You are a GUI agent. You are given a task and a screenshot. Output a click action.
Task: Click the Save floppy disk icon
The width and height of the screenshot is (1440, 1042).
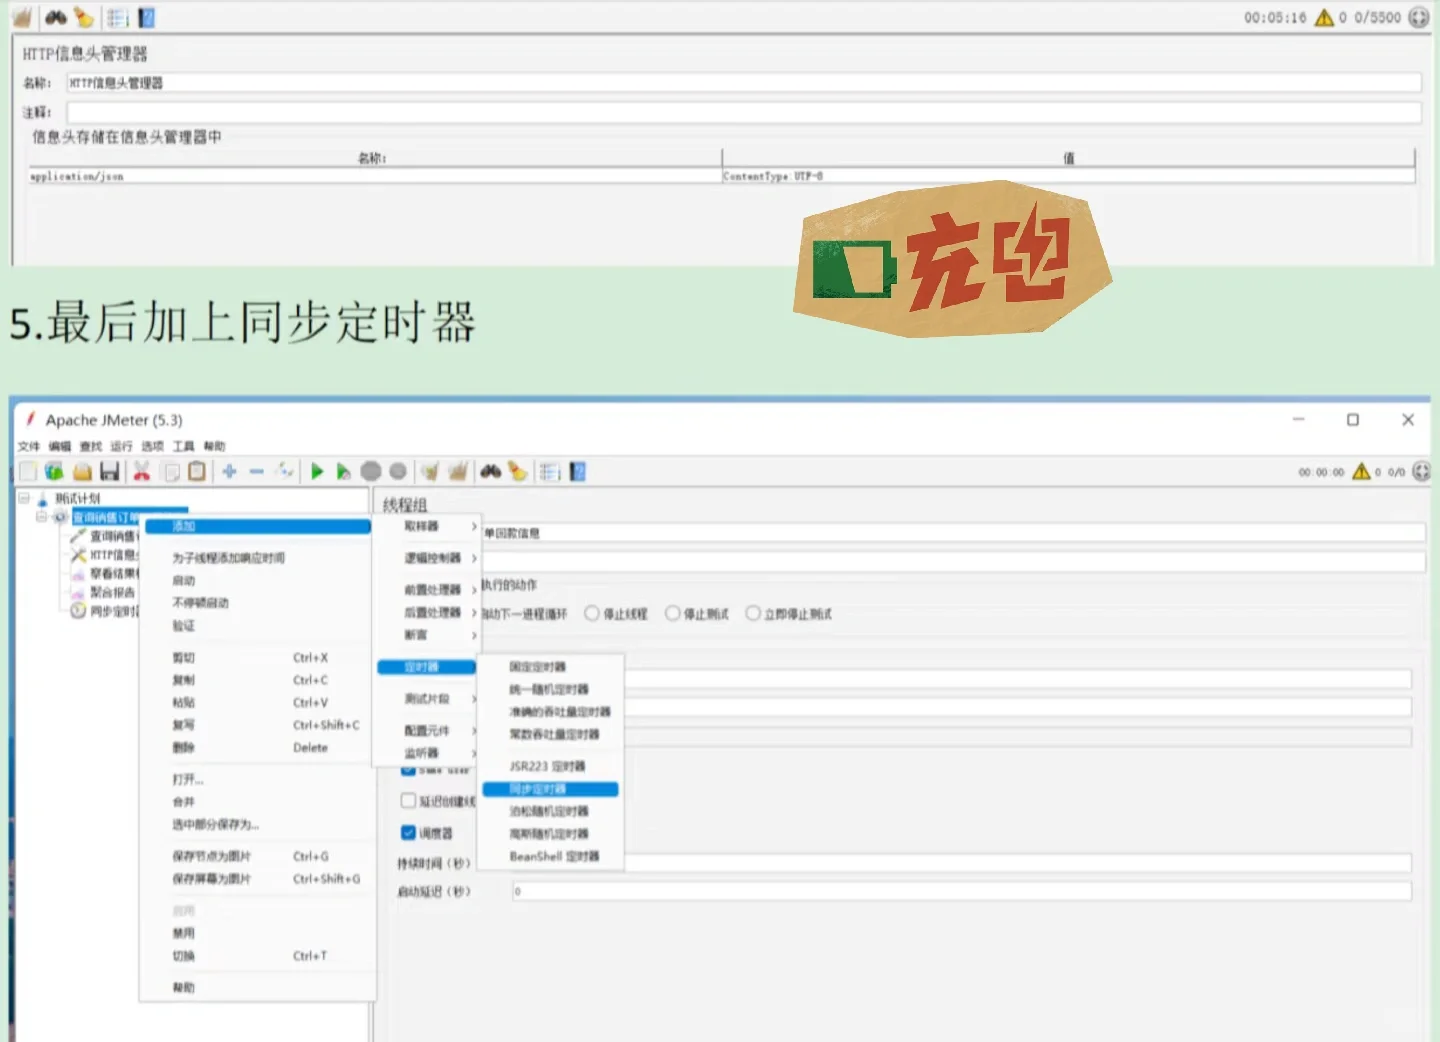[x=110, y=471]
